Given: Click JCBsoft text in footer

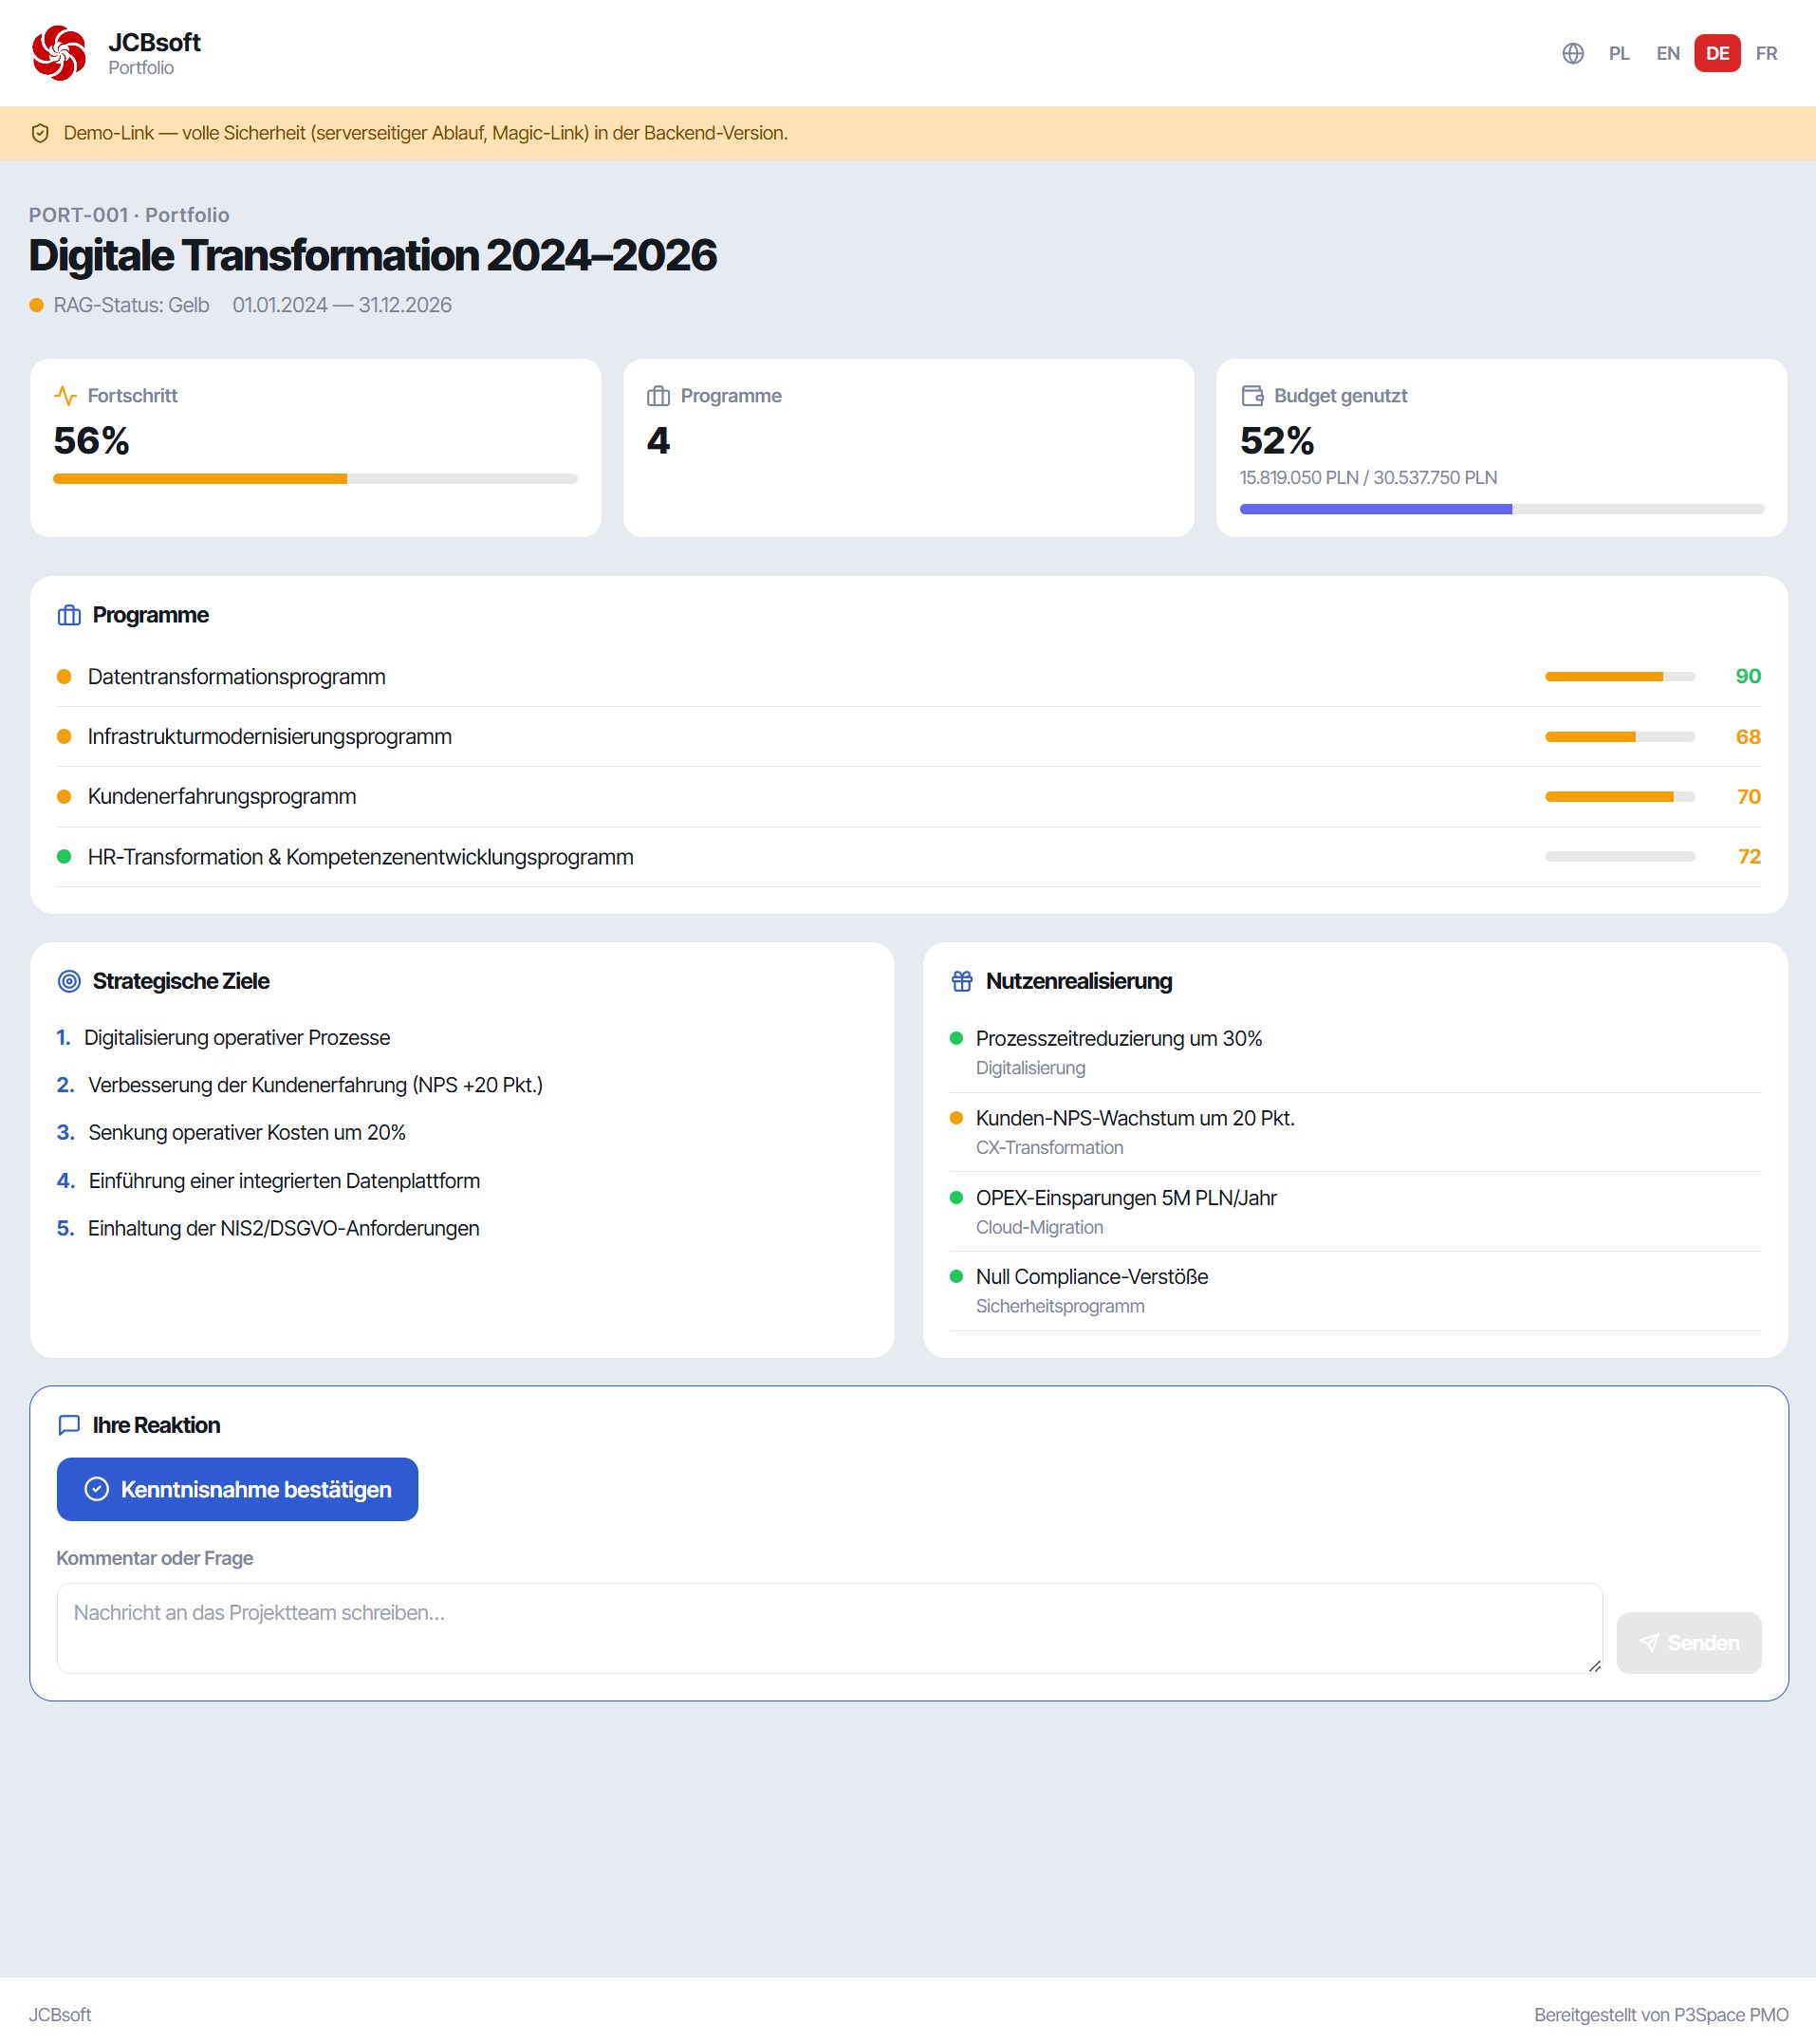Looking at the screenshot, I should click(60, 2015).
